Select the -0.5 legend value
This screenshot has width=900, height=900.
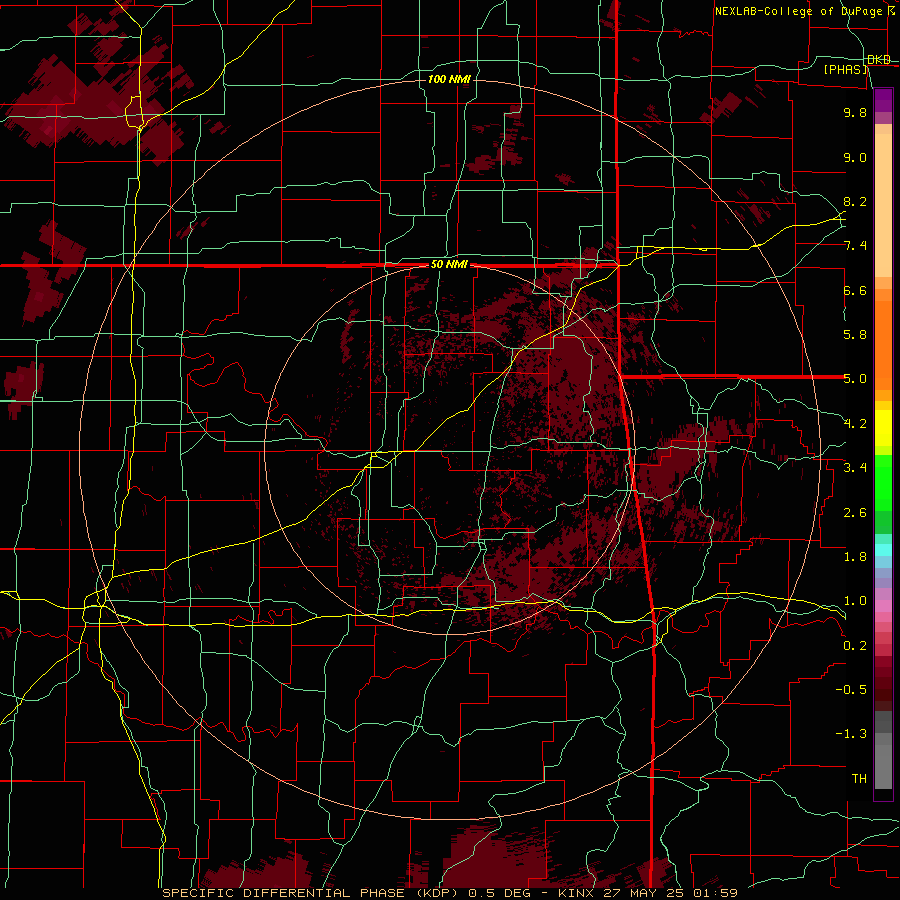(851, 690)
